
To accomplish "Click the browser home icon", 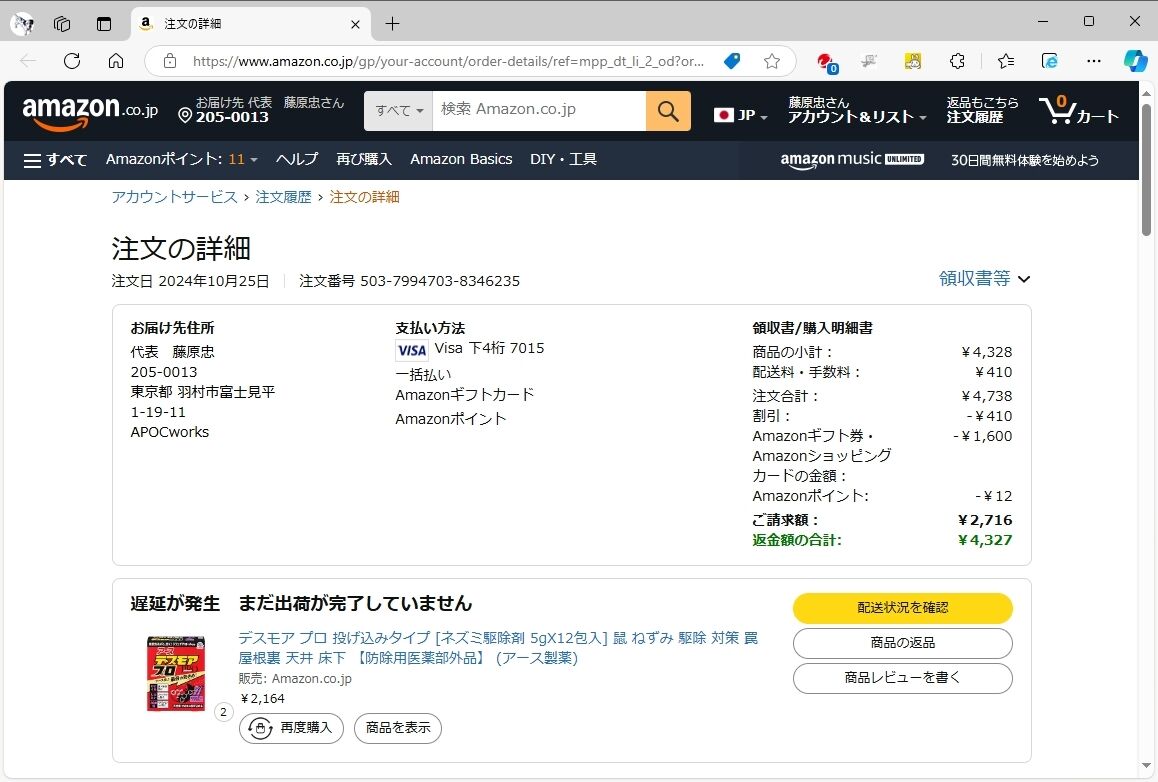I will 116,61.
